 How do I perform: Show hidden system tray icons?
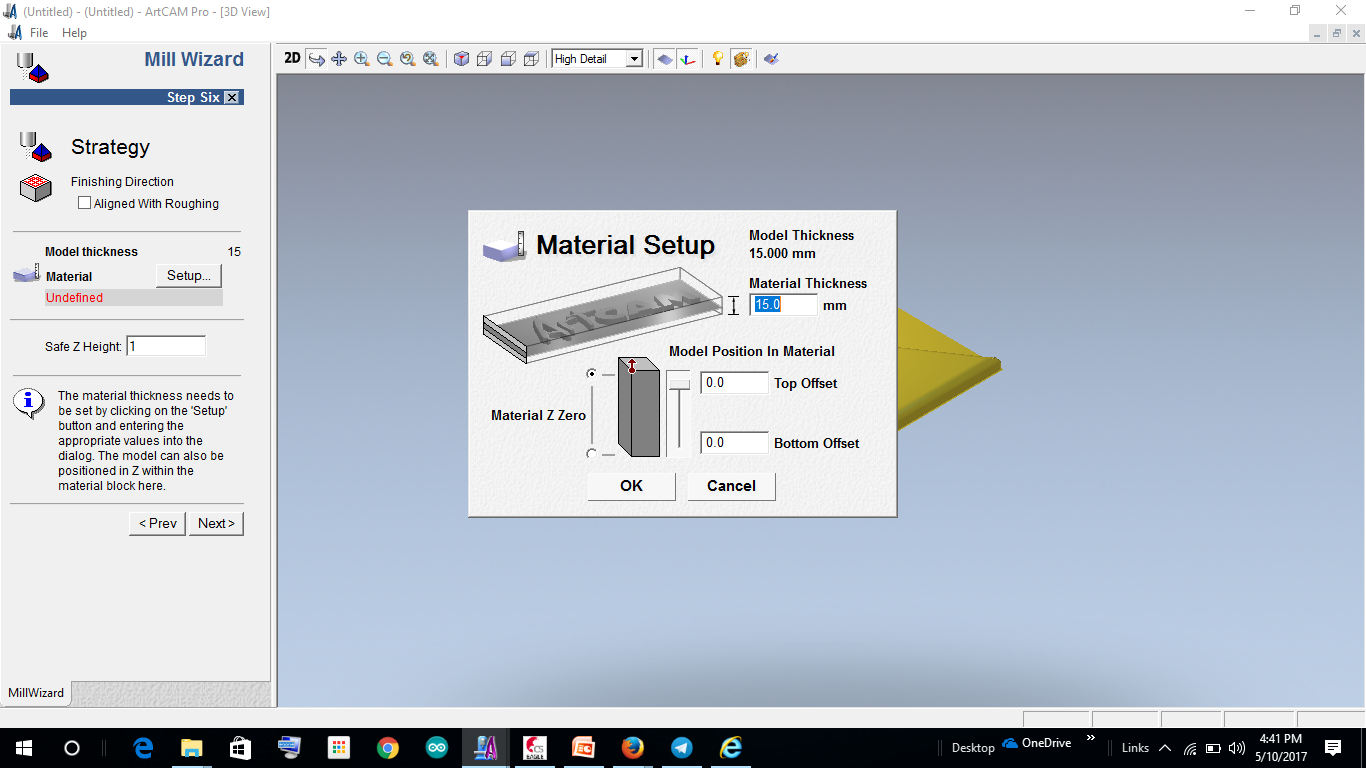tap(1164, 748)
